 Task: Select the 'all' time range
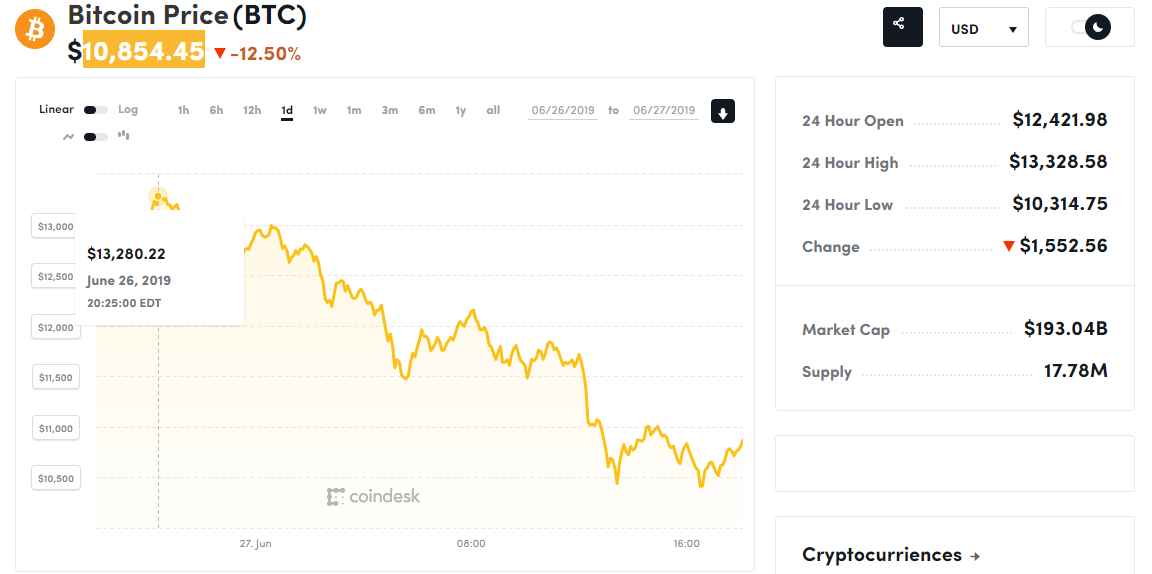(x=493, y=110)
